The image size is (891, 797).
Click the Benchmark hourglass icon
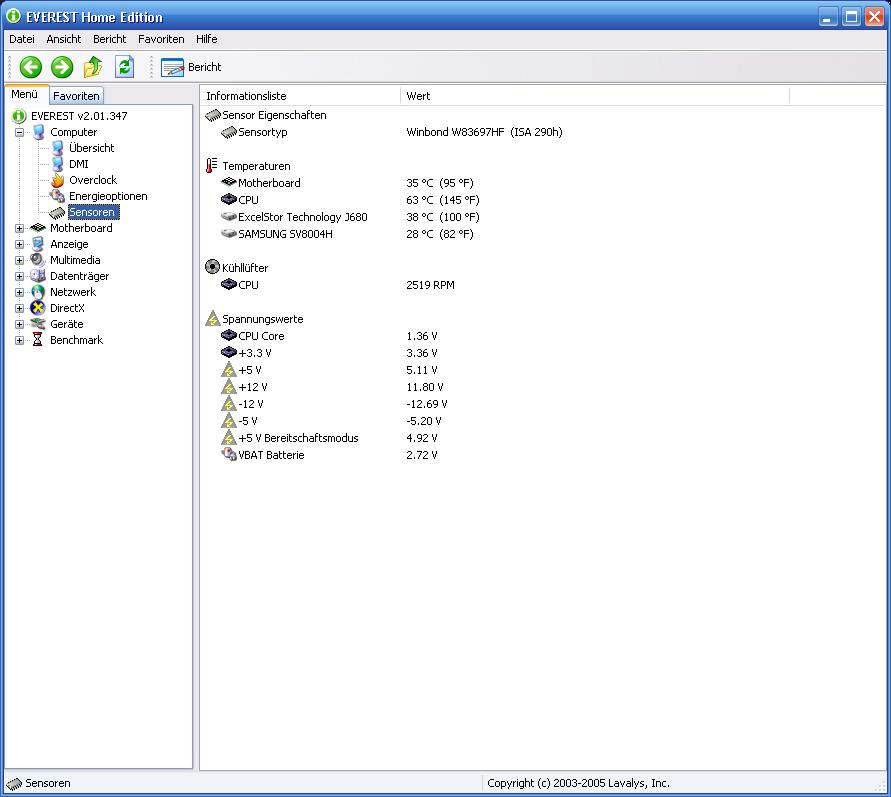click(x=38, y=340)
